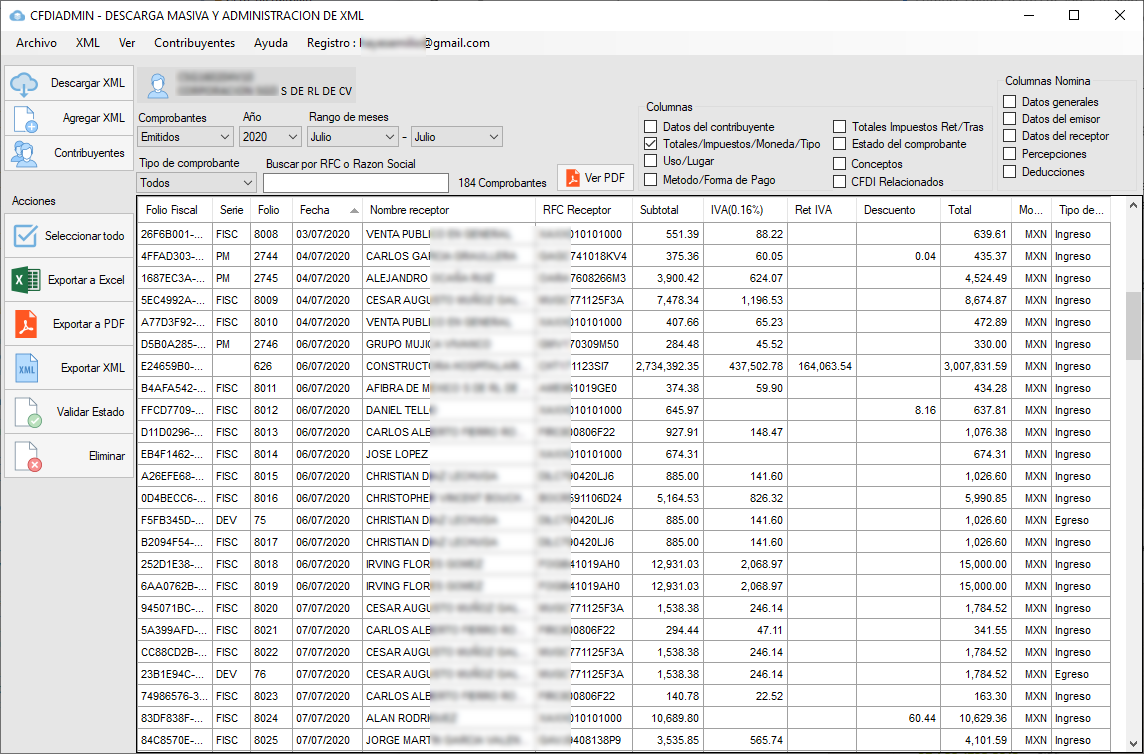Enable Datos del contribuyente checkbox
This screenshot has height=754, width=1144.
[651, 127]
